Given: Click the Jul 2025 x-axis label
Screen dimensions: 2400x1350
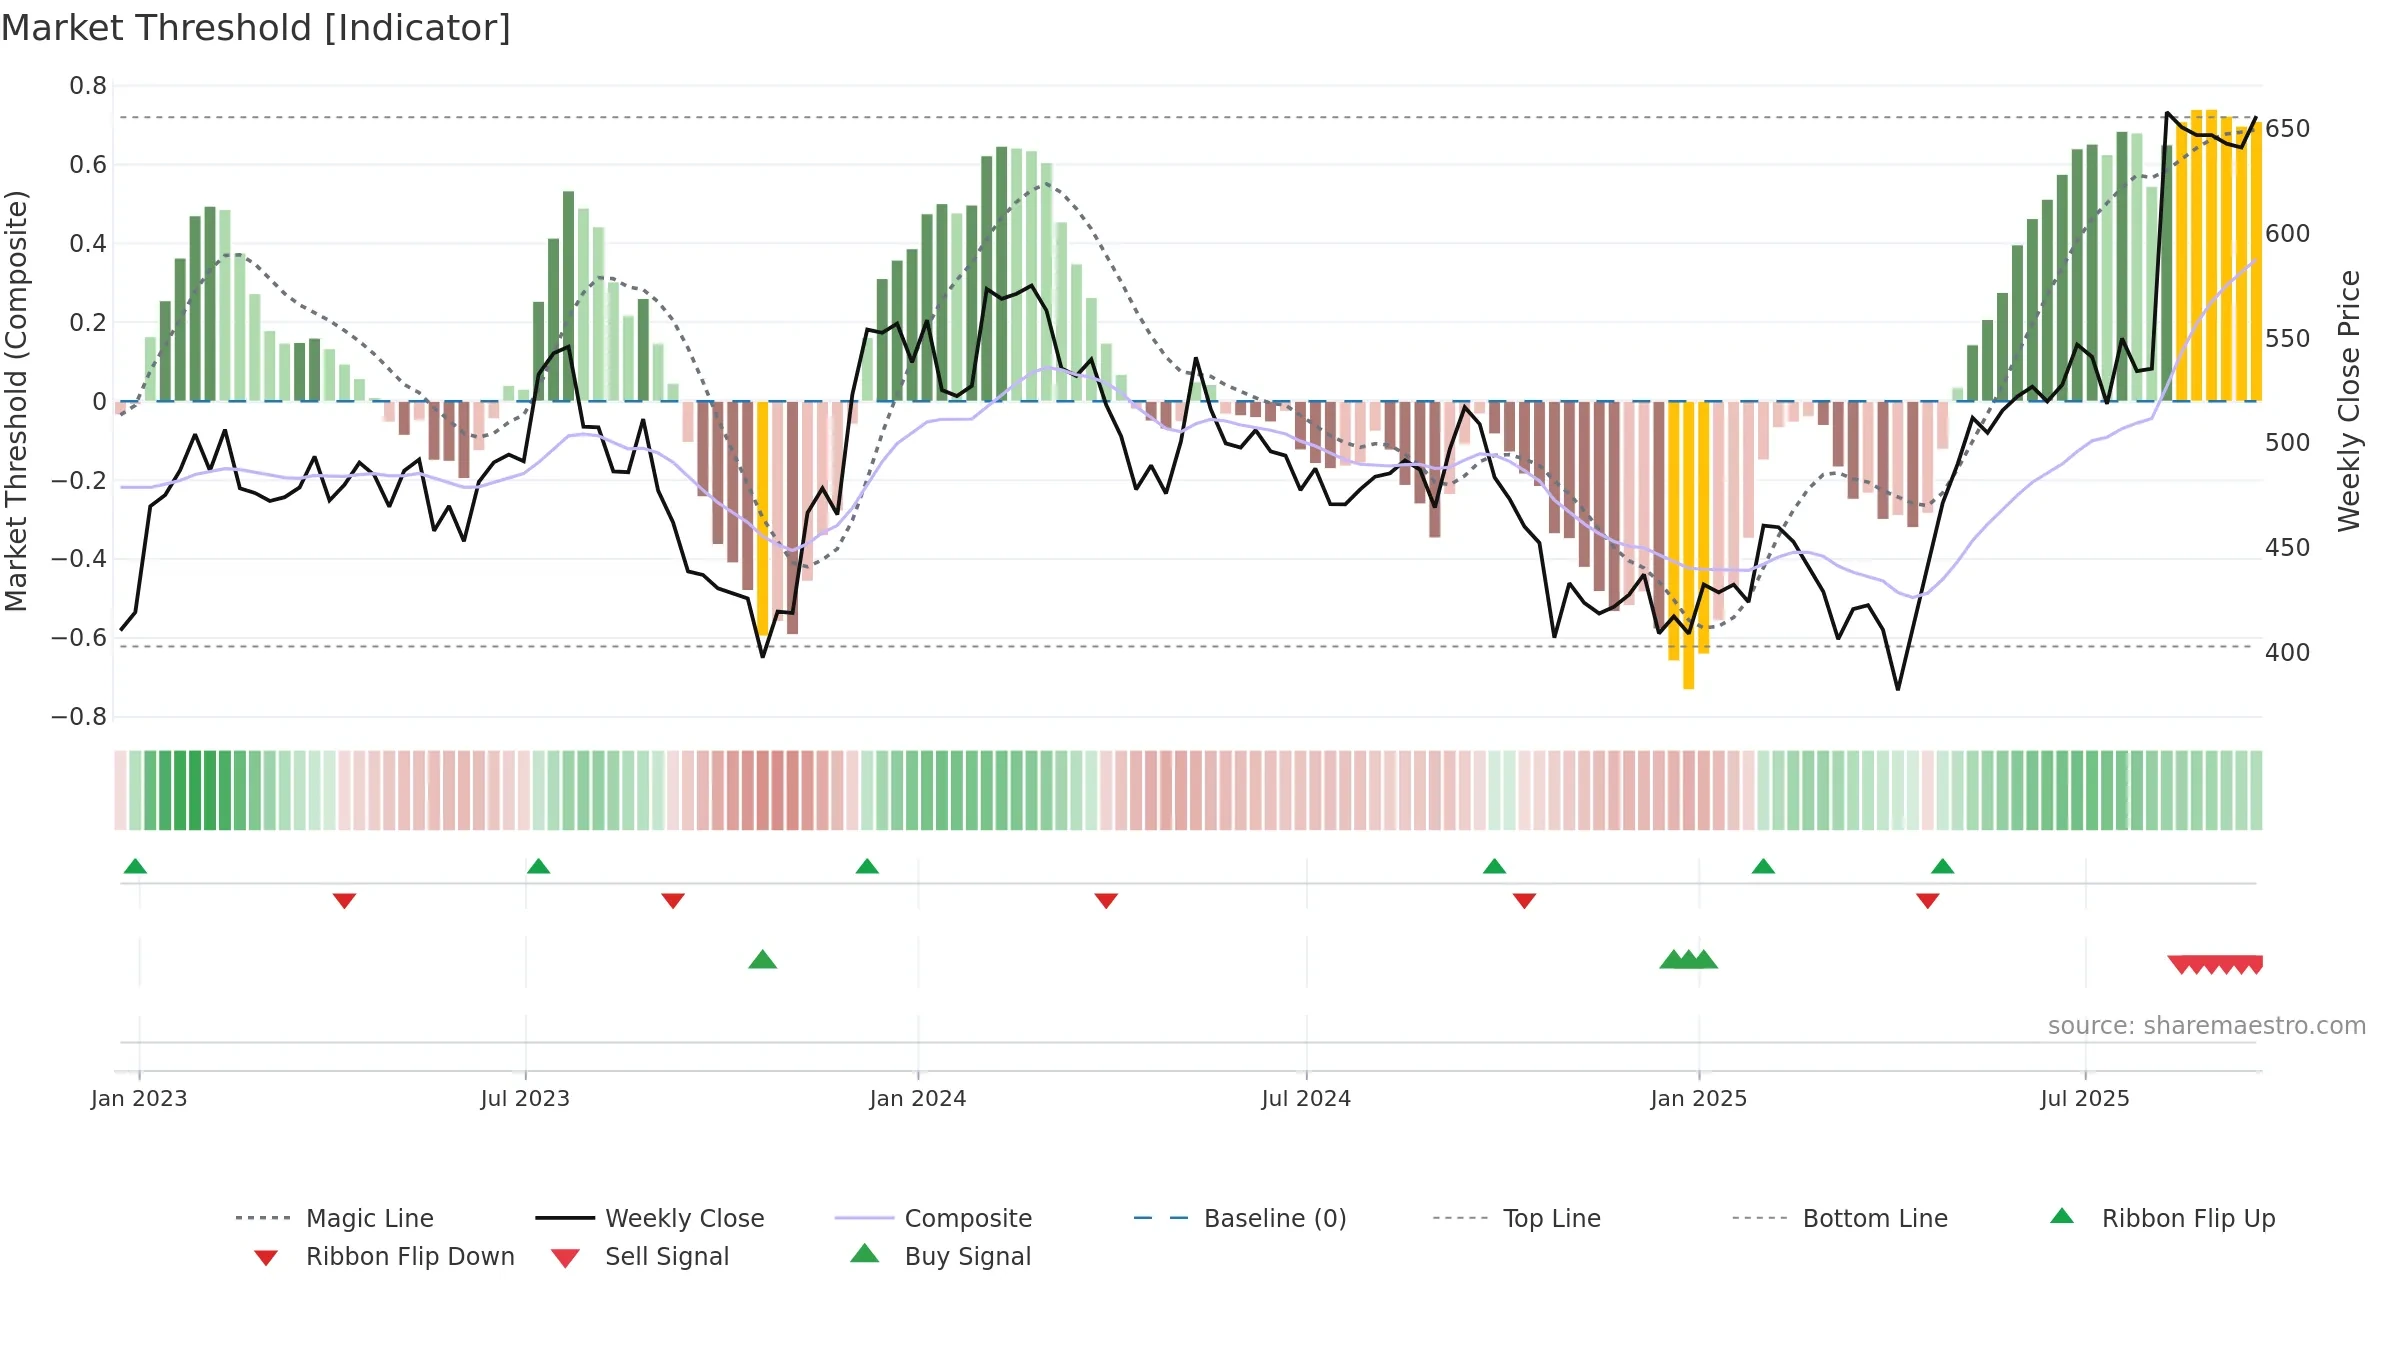Looking at the screenshot, I should coord(2085,1098).
